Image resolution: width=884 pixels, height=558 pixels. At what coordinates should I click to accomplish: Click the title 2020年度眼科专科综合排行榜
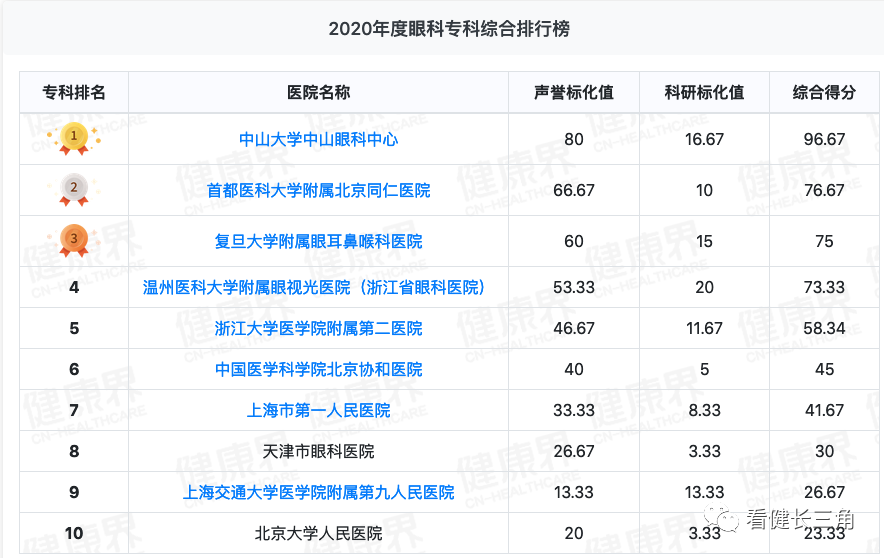[x=449, y=28]
